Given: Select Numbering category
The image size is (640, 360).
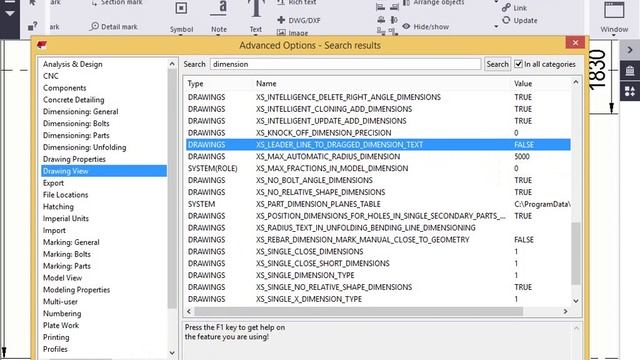Looking at the screenshot, I should pos(62,313).
